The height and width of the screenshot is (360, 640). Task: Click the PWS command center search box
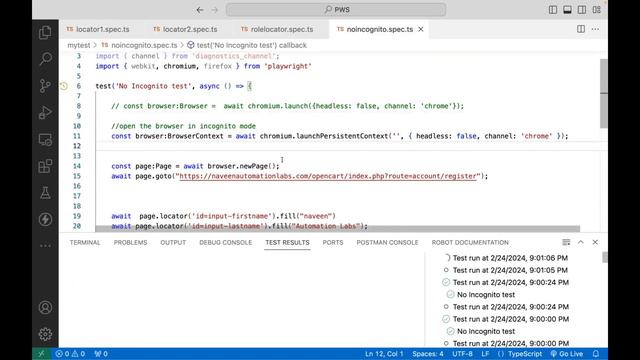coord(336,10)
